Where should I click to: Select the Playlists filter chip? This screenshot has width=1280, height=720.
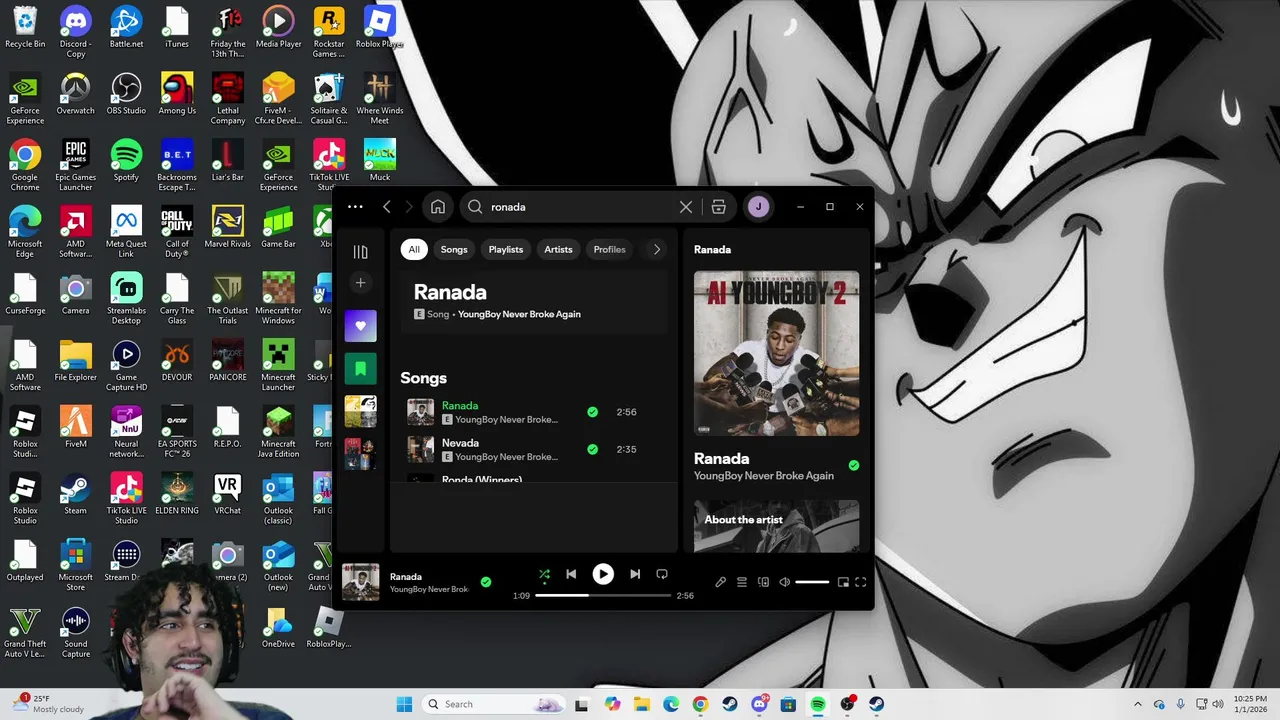pyautogui.click(x=506, y=249)
